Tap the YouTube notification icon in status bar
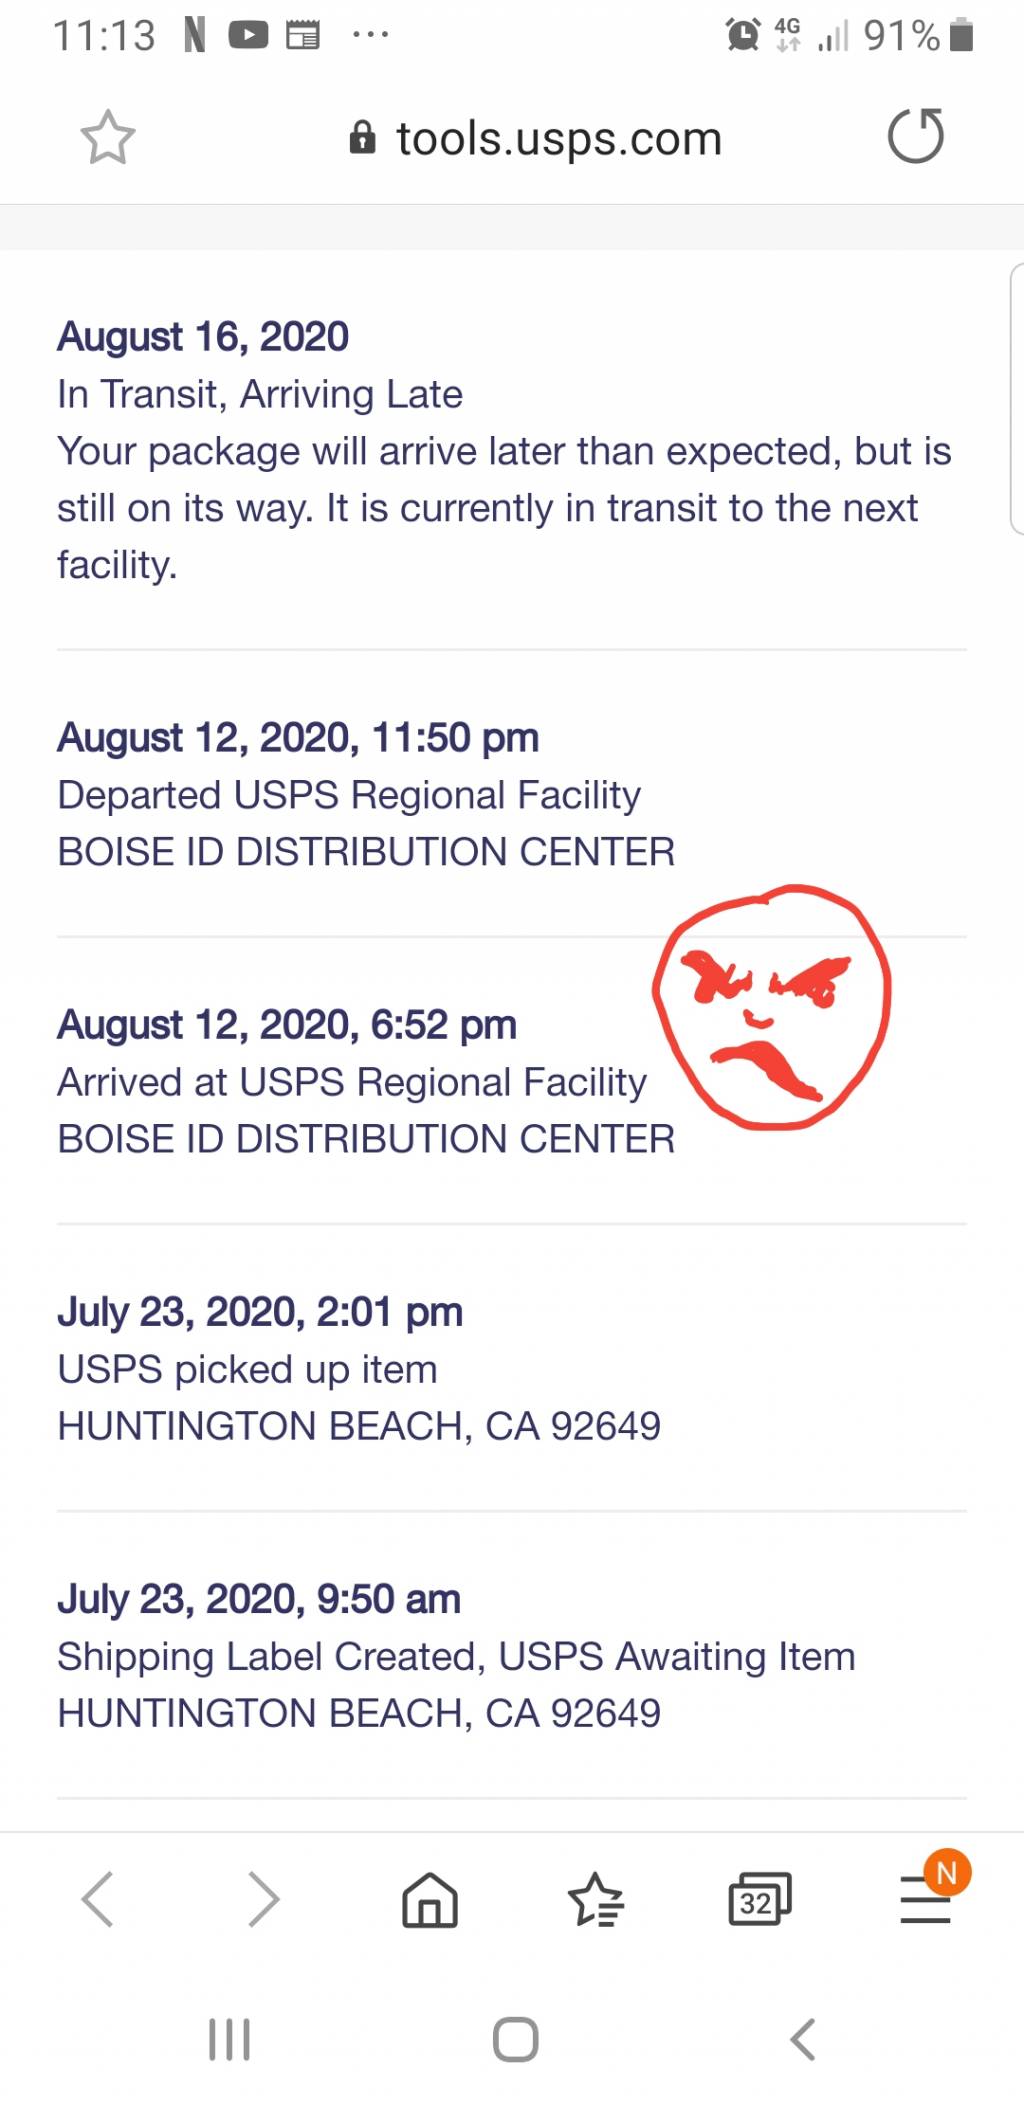 (x=248, y=36)
